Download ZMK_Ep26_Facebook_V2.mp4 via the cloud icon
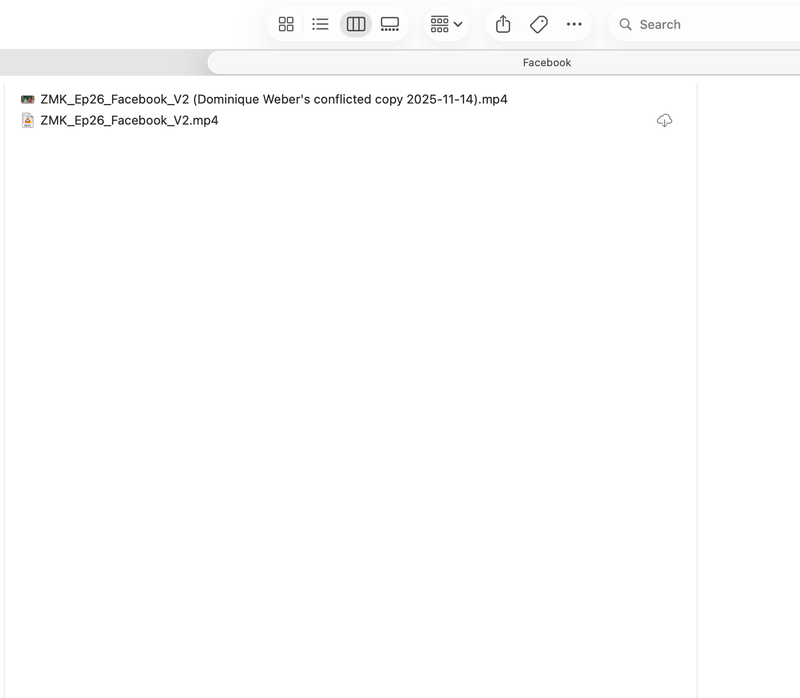Viewport: 800px width, 698px height. point(664,120)
